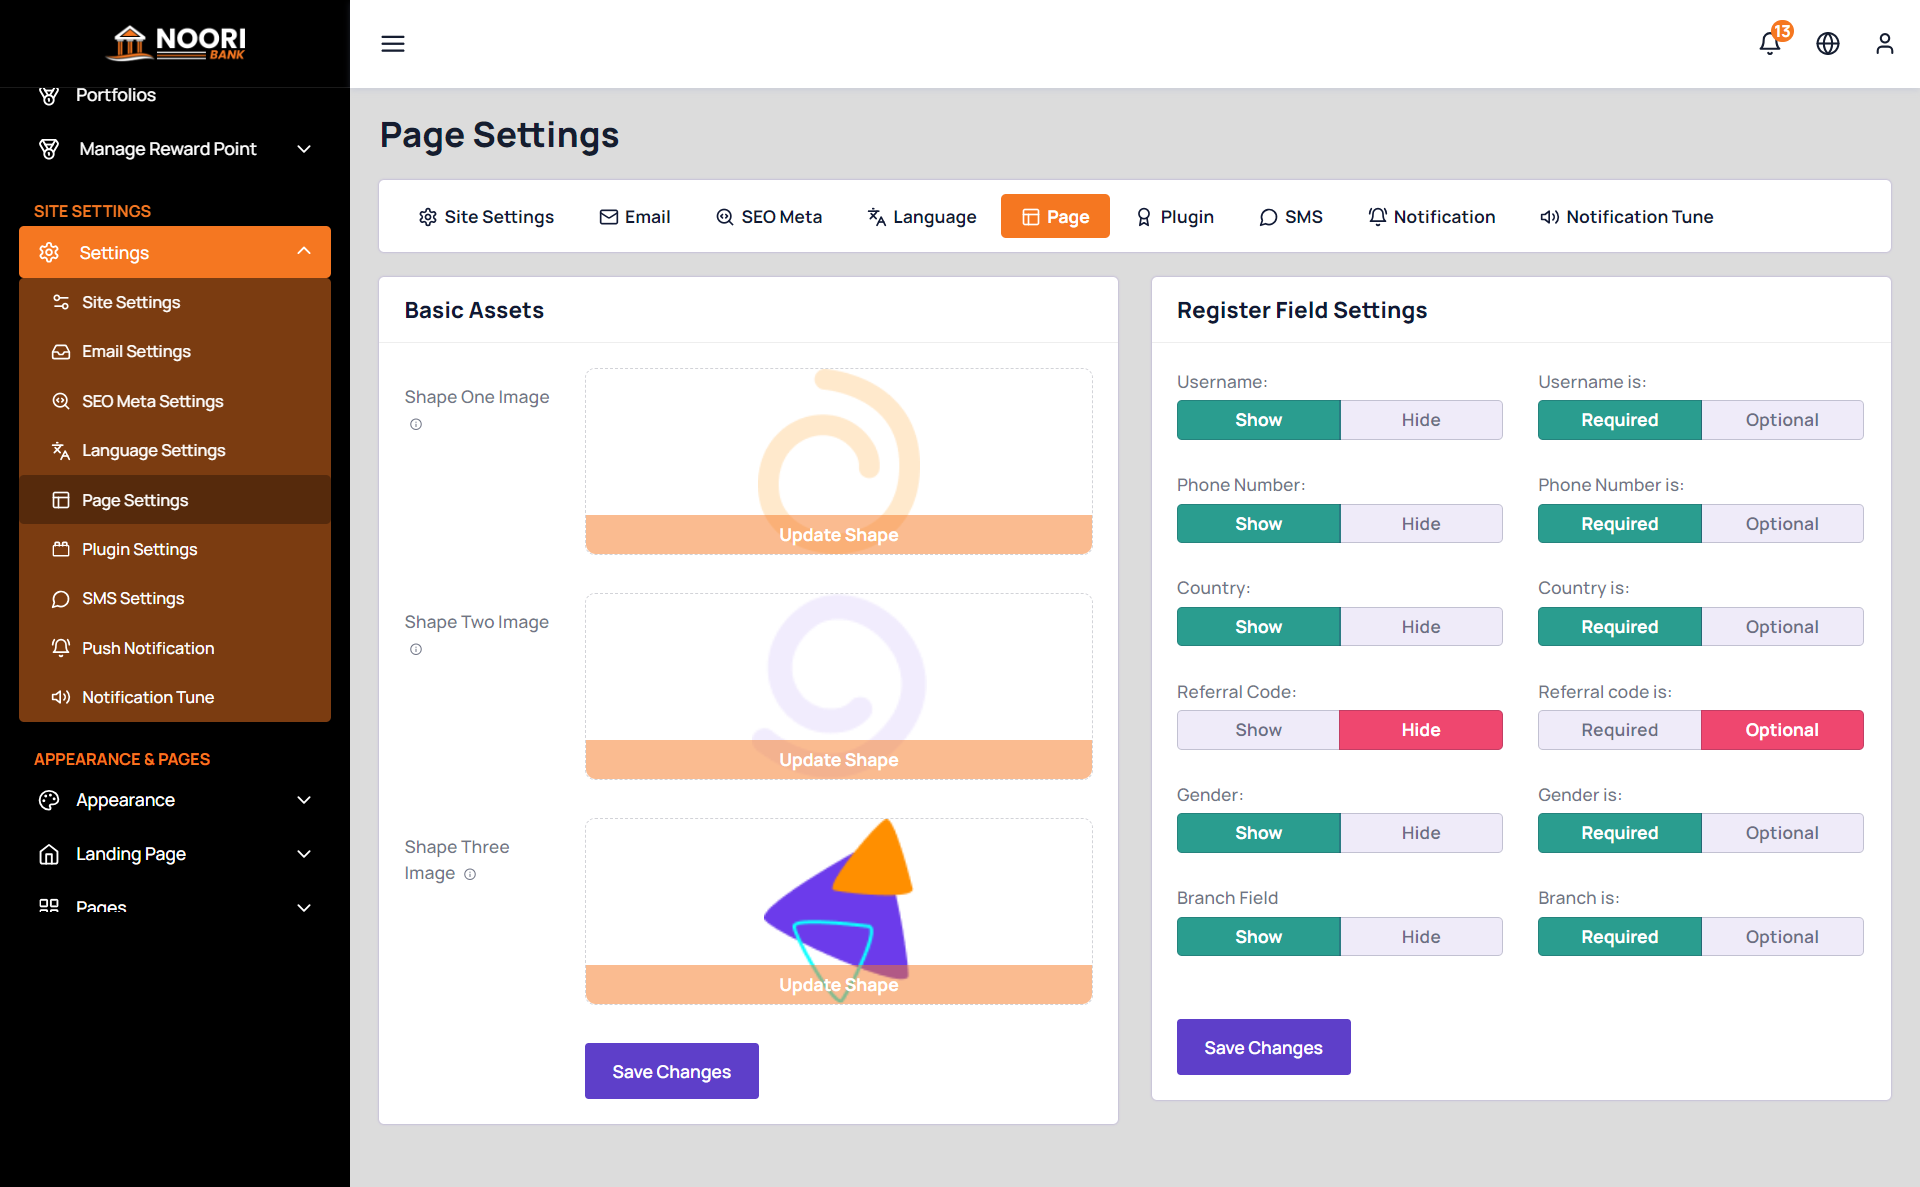
Task: Make Gender field Optional
Action: [x=1782, y=832]
